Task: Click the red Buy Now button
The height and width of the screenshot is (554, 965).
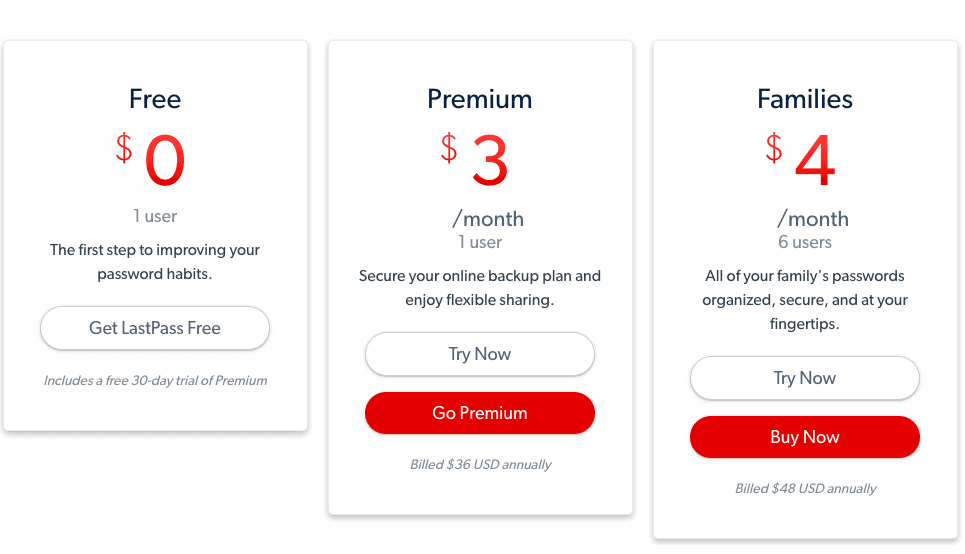Action: [805, 437]
